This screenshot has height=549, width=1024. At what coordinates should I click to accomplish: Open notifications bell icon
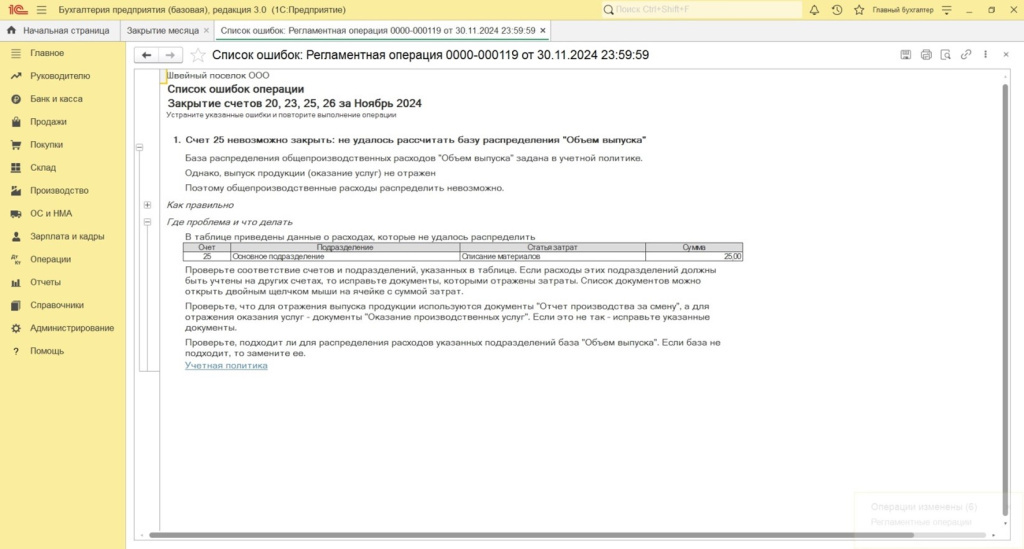coord(814,10)
